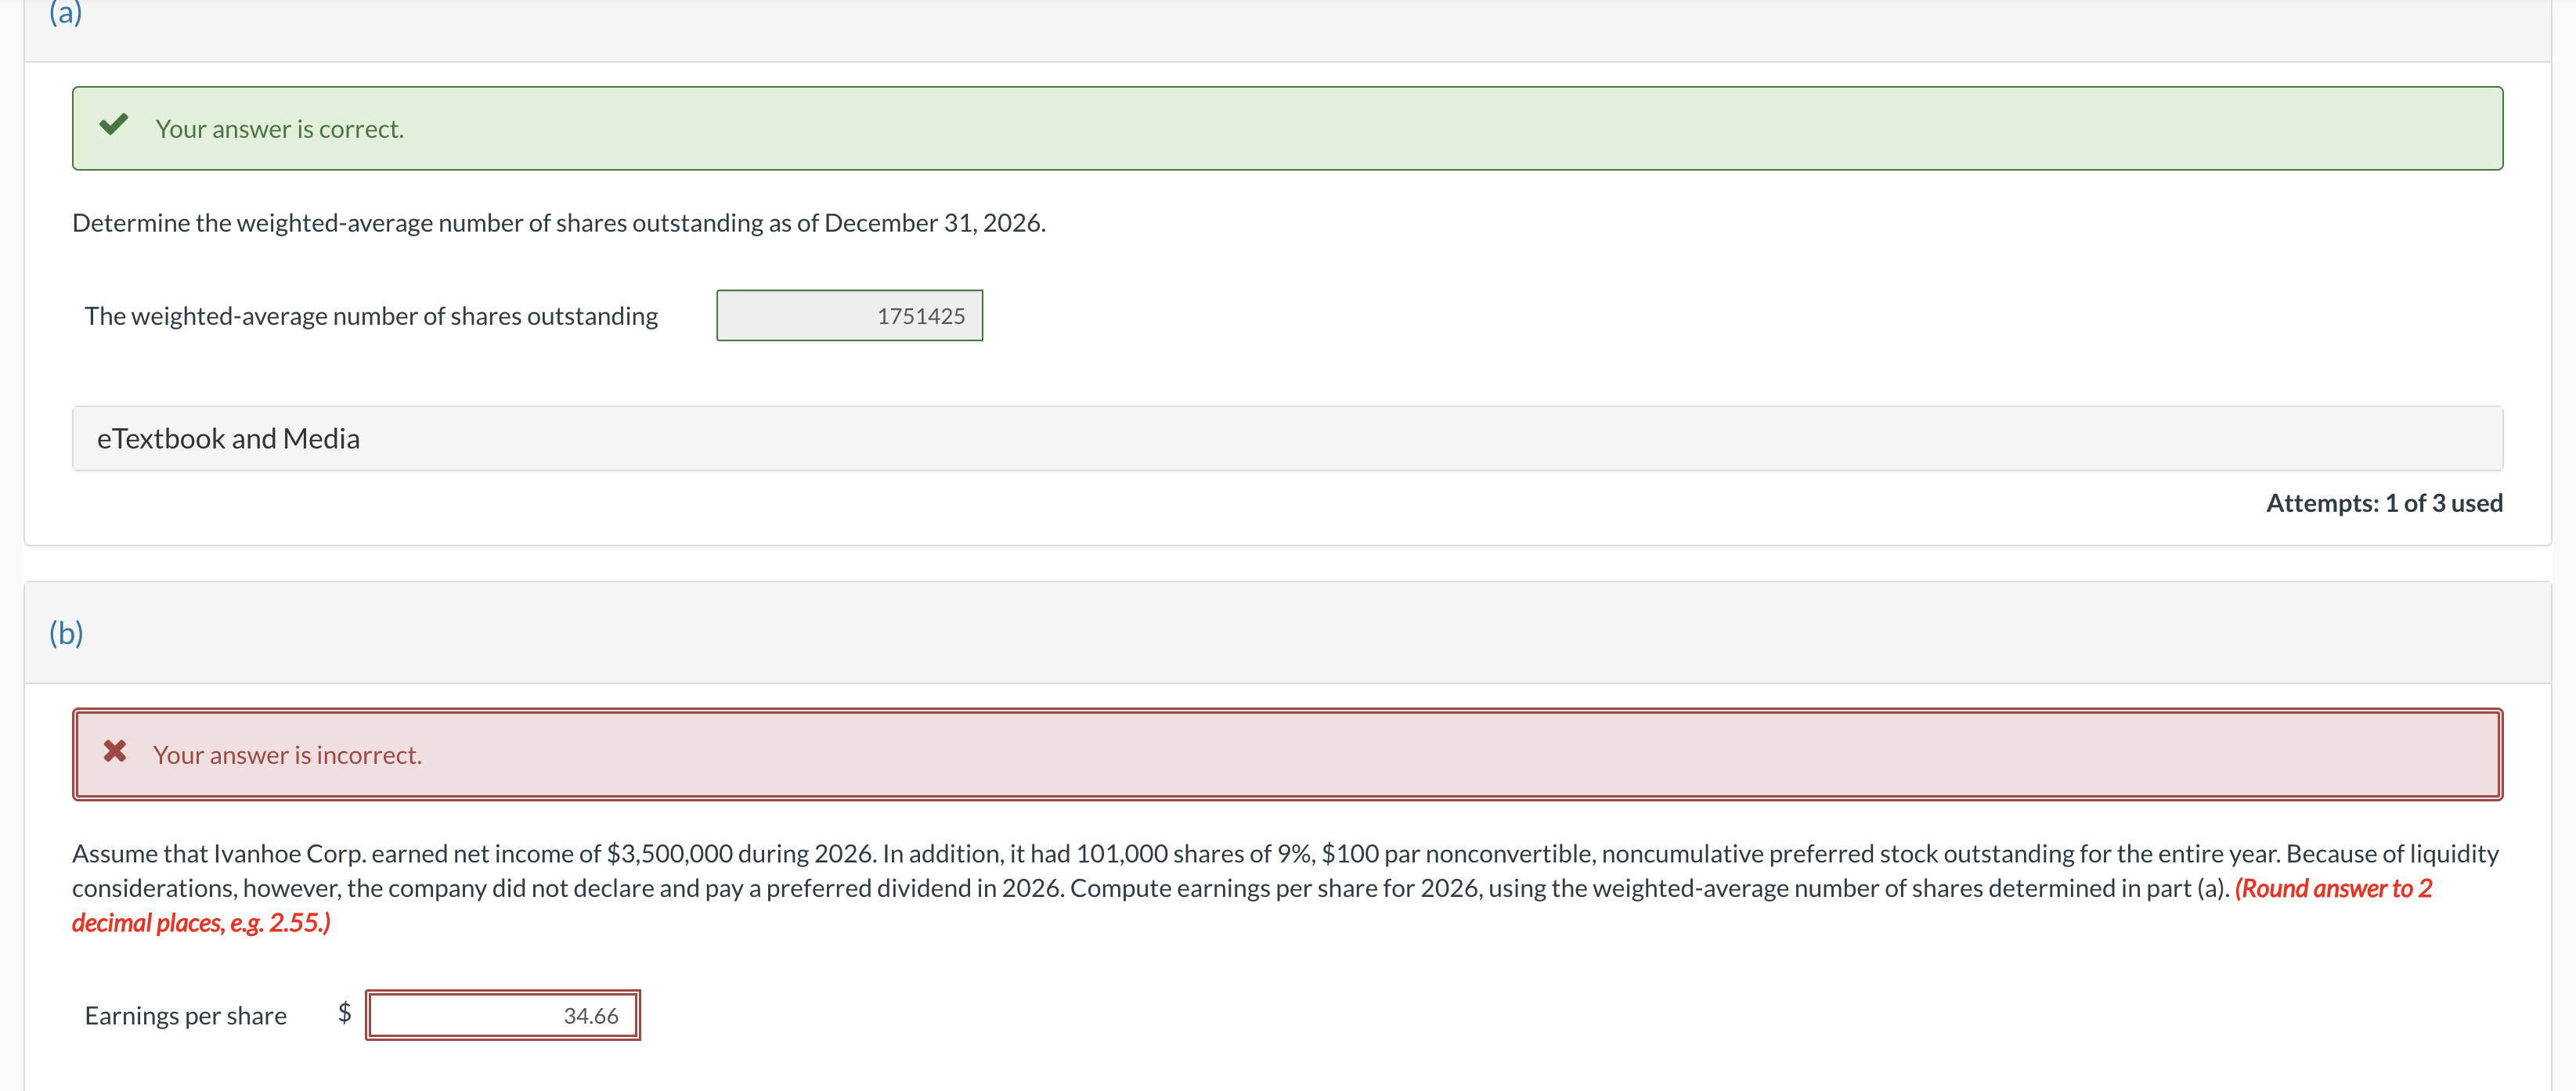The height and width of the screenshot is (1091, 2576).
Task: Click the Attempts: 1 of 3 used indicator
Action: click(2385, 502)
